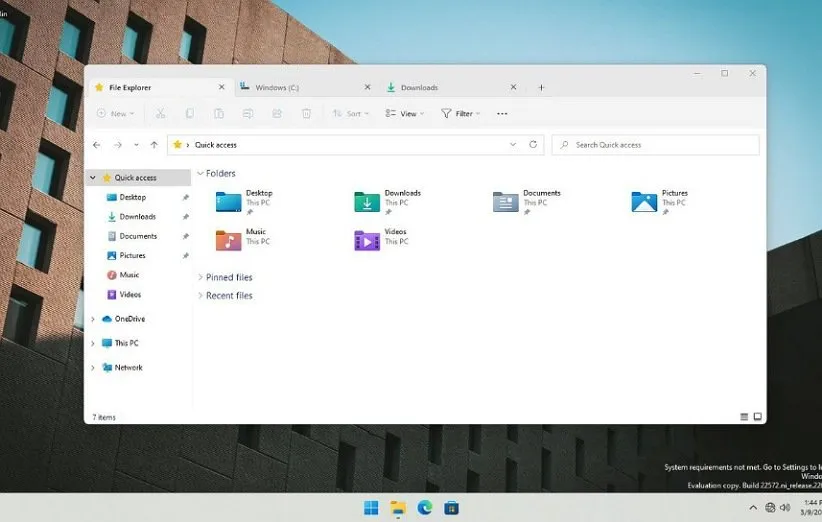Expand This PC in navigation pane

pyautogui.click(x=93, y=343)
